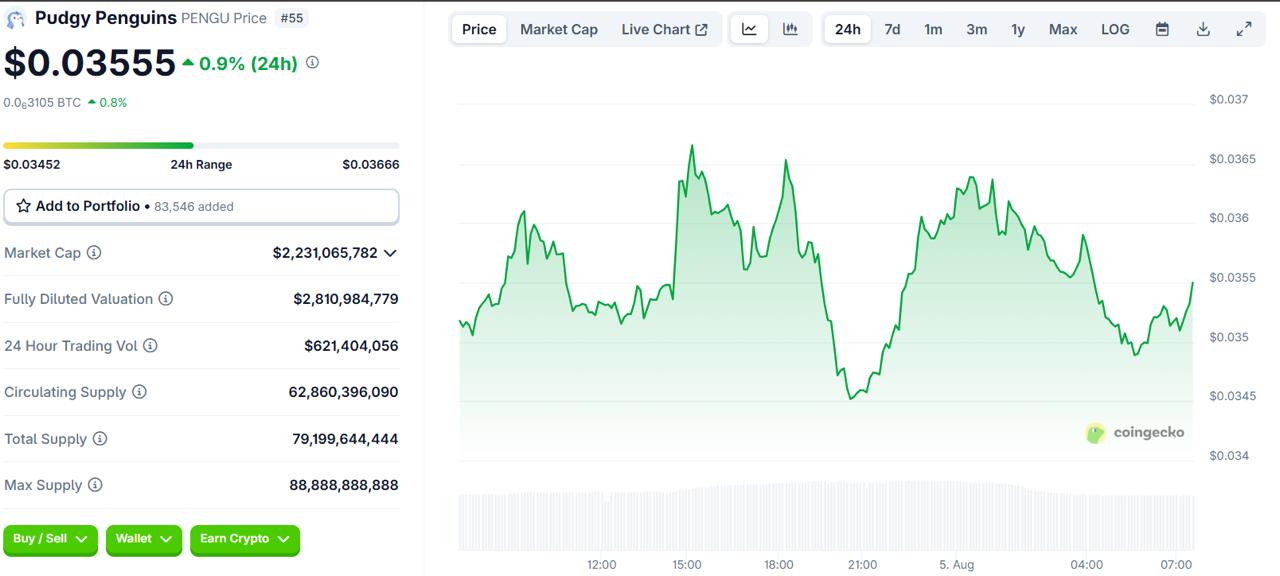This screenshot has height=576, width=1280.
Task: Download chart data icon
Action: coord(1203,29)
